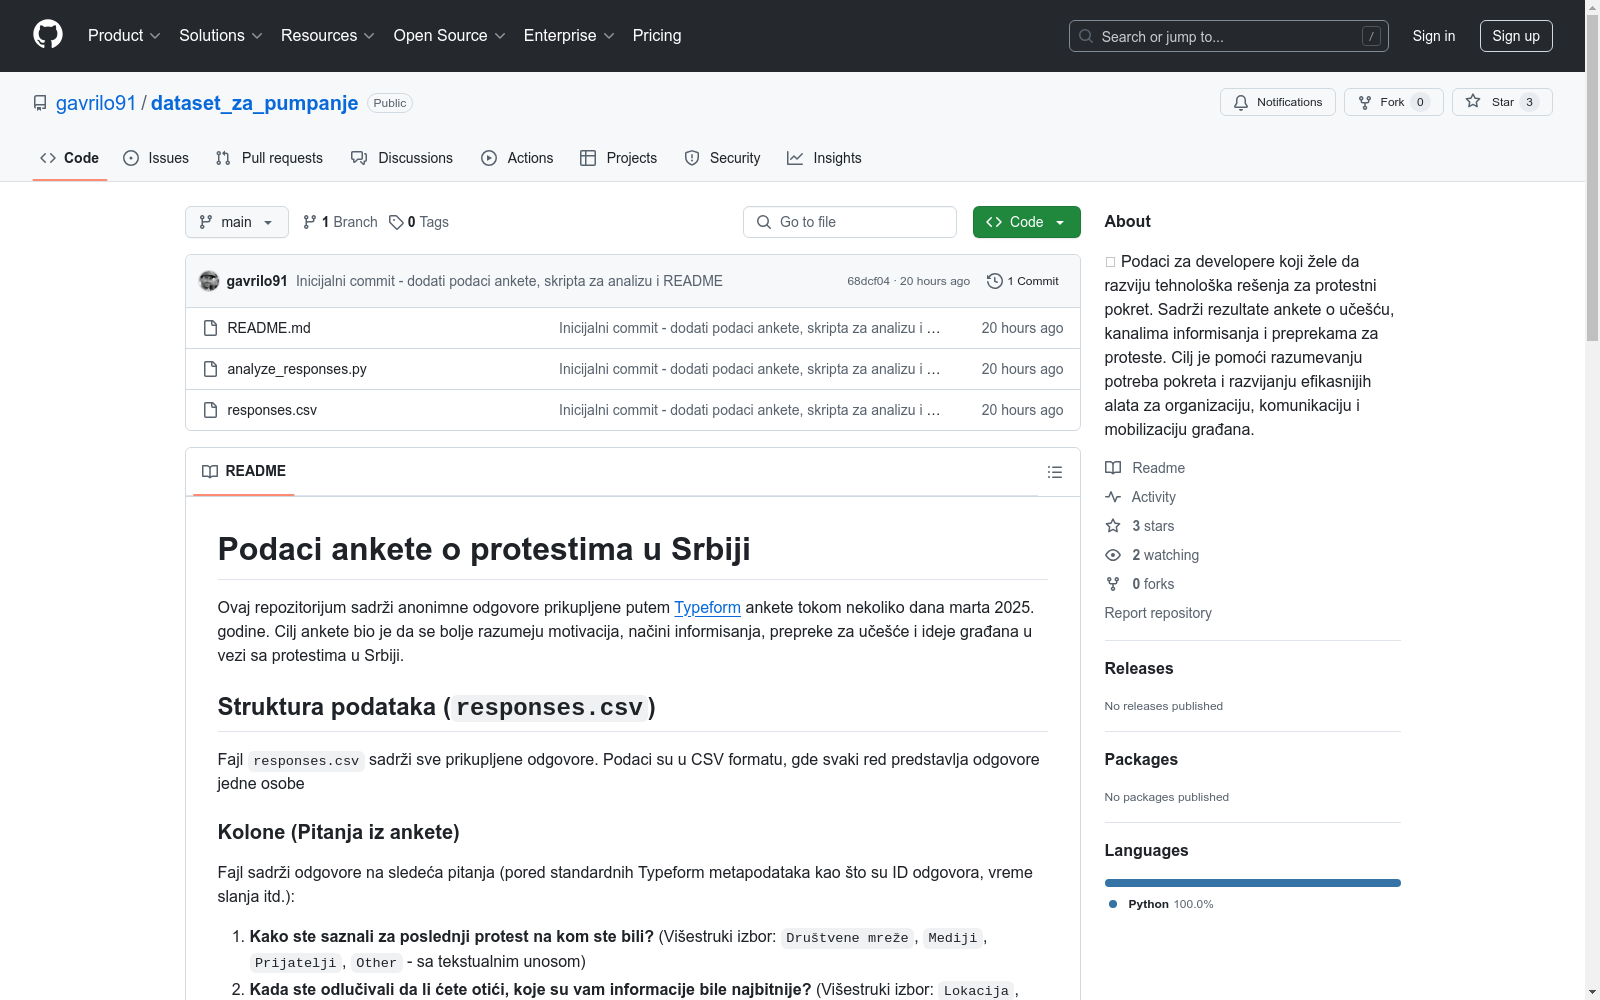Screen dimensions: 1600x1000
Task: Switch to the Discussions tab
Action: pos(402,158)
